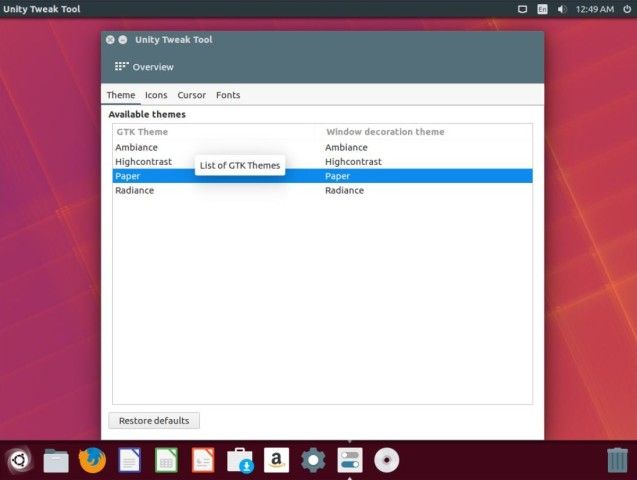Open System Settings gear in dock
Viewport: 637px width, 480px height.
313,460
